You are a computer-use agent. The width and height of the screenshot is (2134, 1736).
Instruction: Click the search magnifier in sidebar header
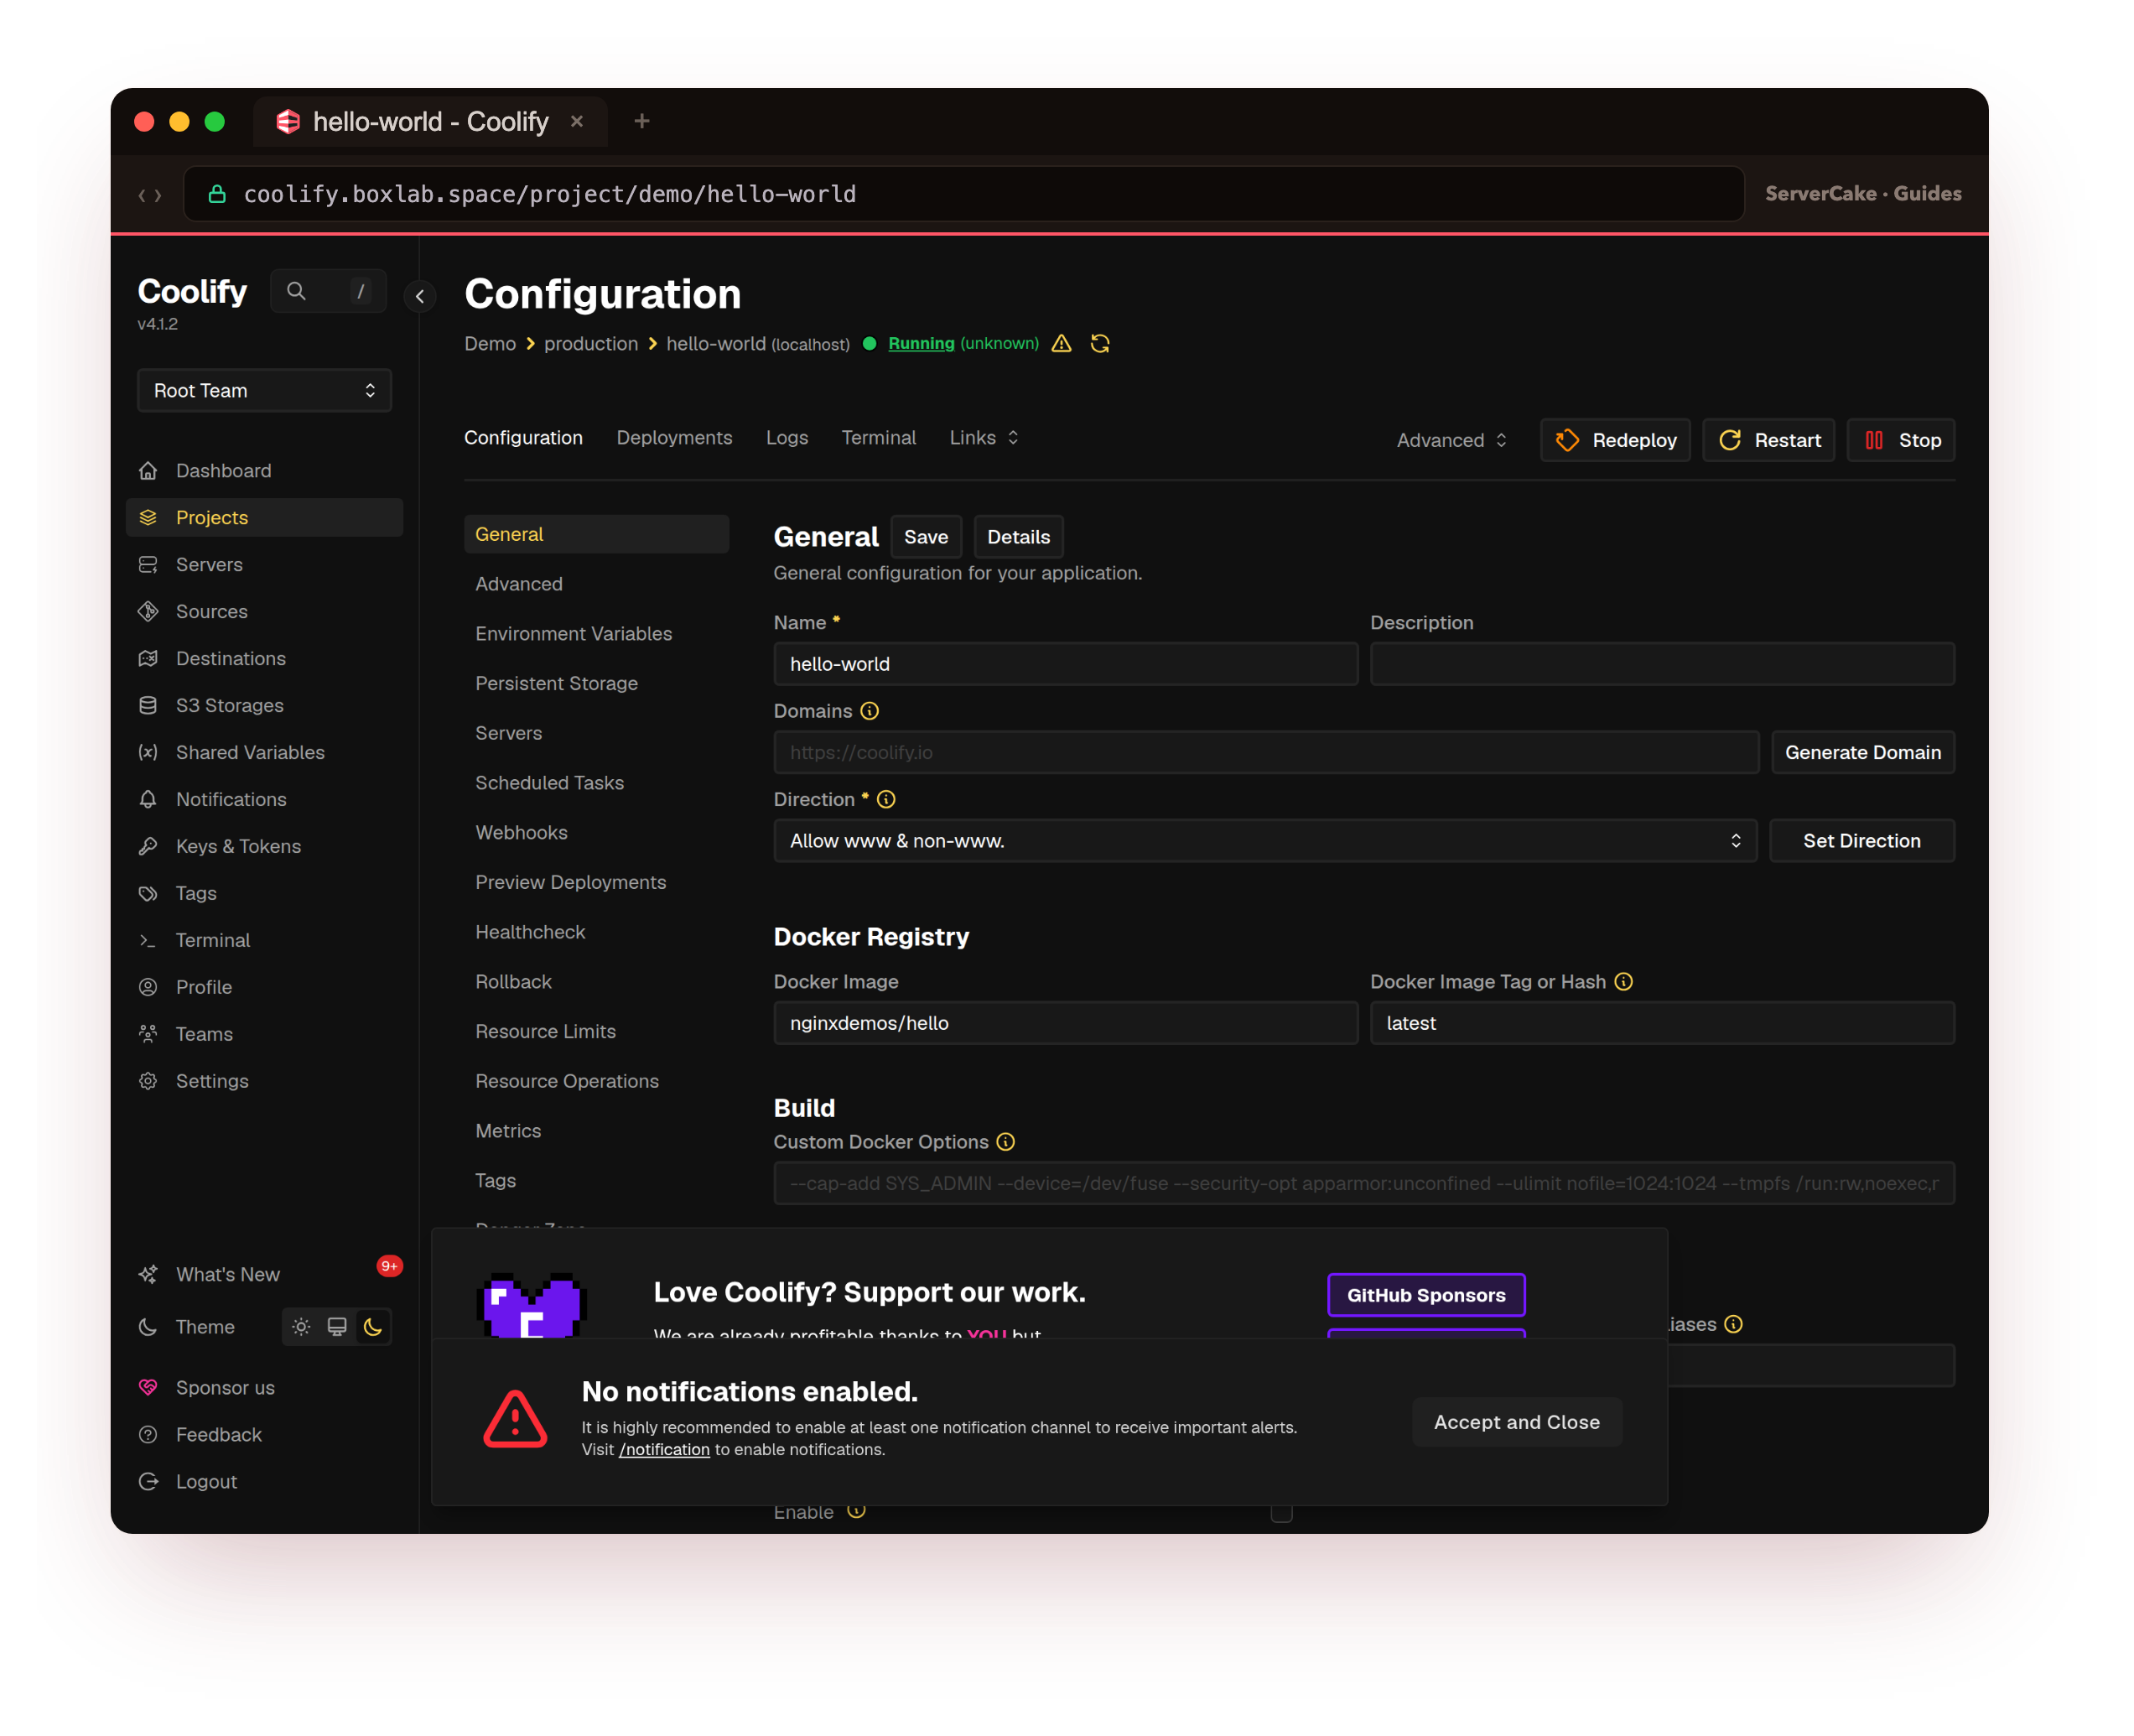296,291
